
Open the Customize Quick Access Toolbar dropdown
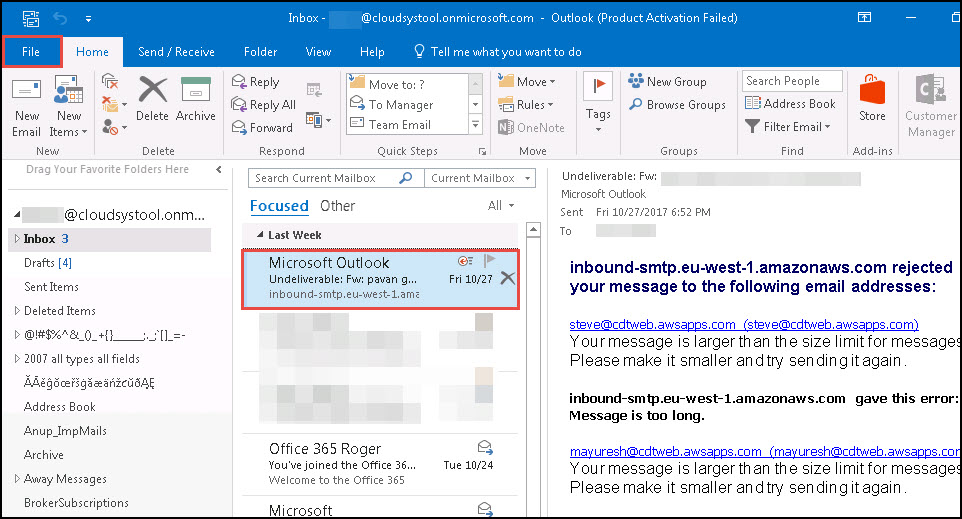click(88, 19)
